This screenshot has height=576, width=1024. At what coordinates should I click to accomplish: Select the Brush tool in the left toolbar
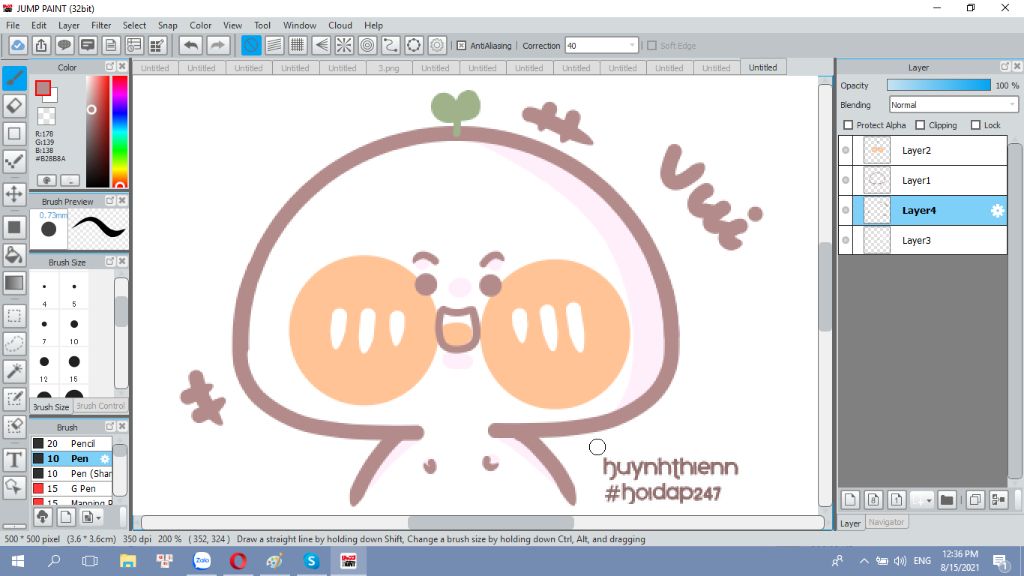pyautogui.click(x=14, y=78)
